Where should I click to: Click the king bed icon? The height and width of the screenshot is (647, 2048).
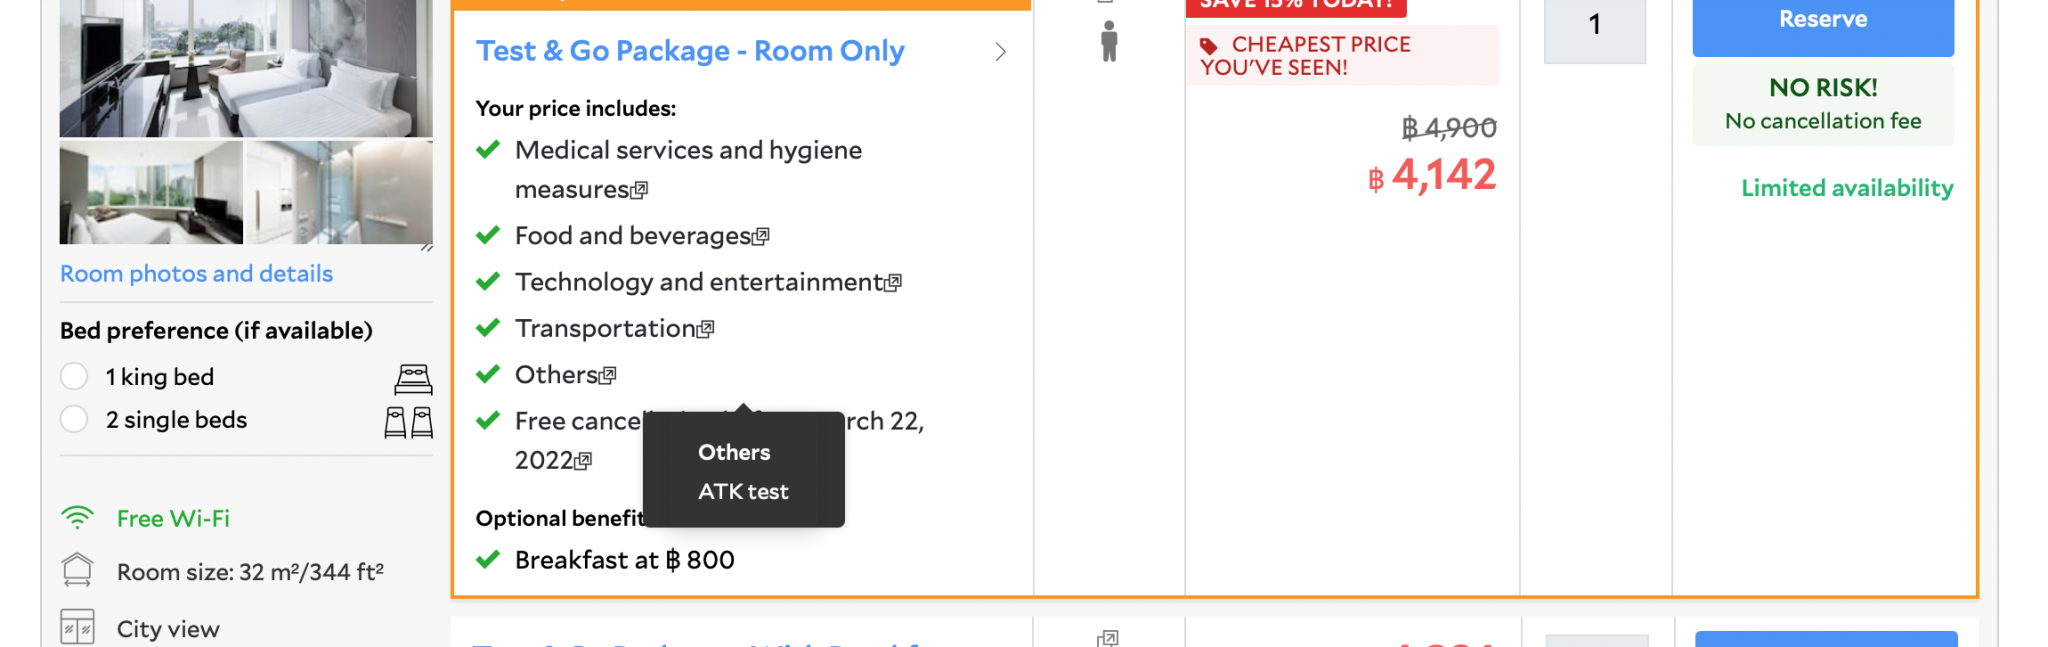[413, 379]
